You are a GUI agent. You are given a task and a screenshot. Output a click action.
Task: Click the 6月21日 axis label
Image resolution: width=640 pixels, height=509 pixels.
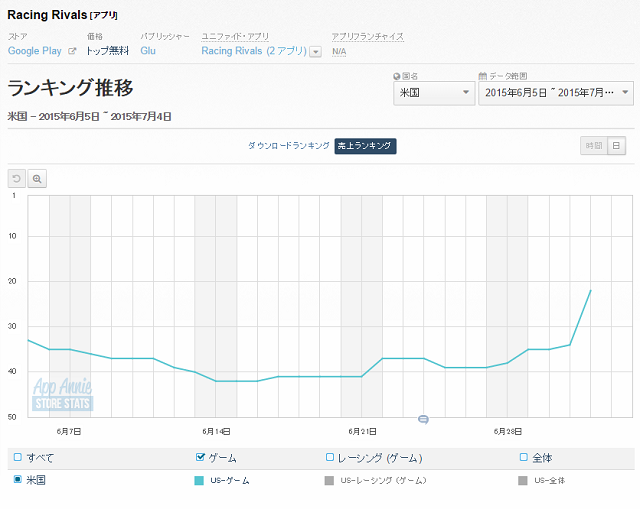coord(362,431)
